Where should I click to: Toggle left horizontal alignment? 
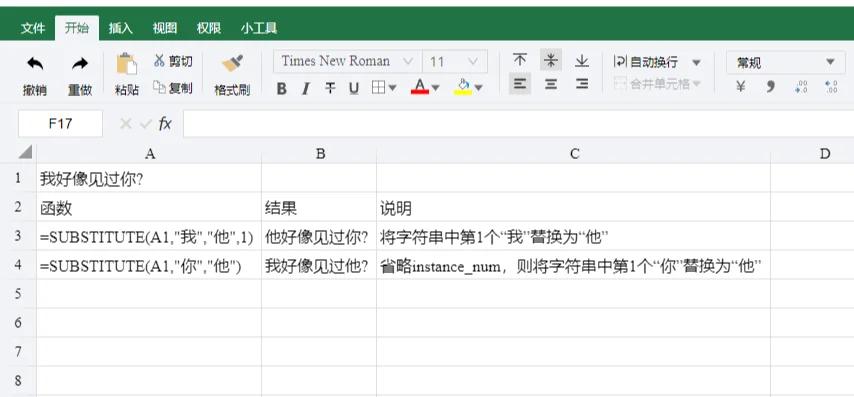[520, 84]
